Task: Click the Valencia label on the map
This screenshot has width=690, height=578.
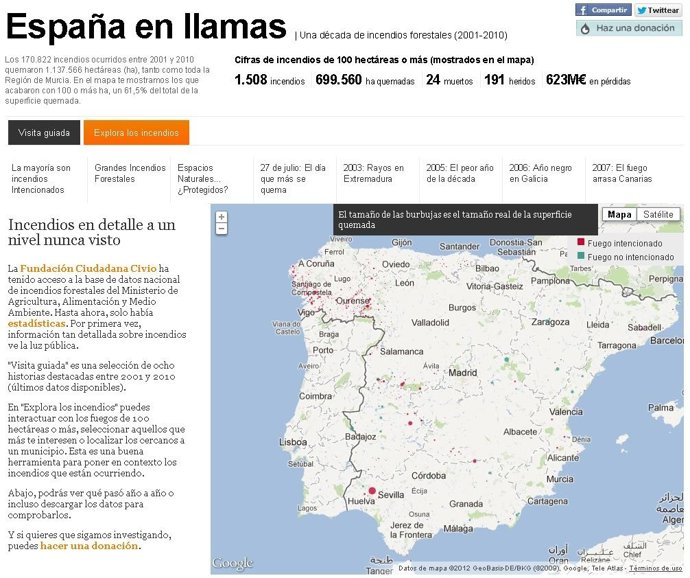Action: tap(566, 412)
